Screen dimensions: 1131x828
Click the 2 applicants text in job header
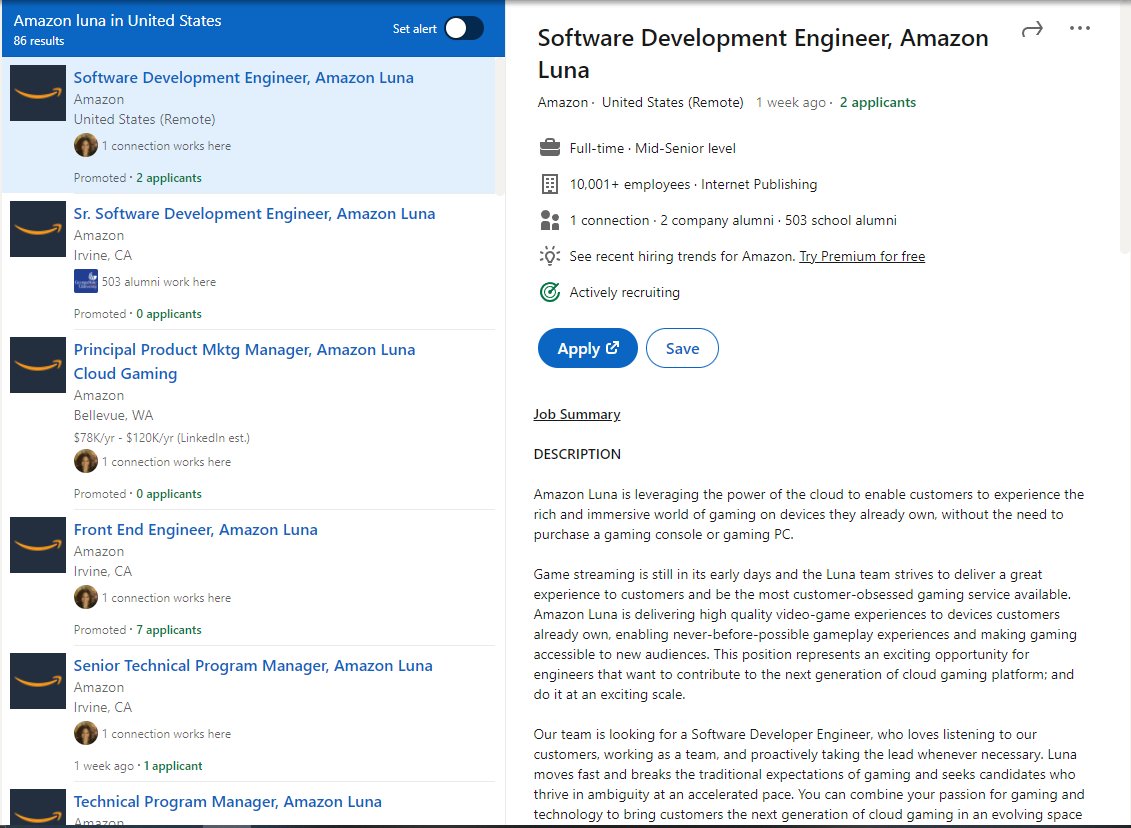[x=878, y=102]
